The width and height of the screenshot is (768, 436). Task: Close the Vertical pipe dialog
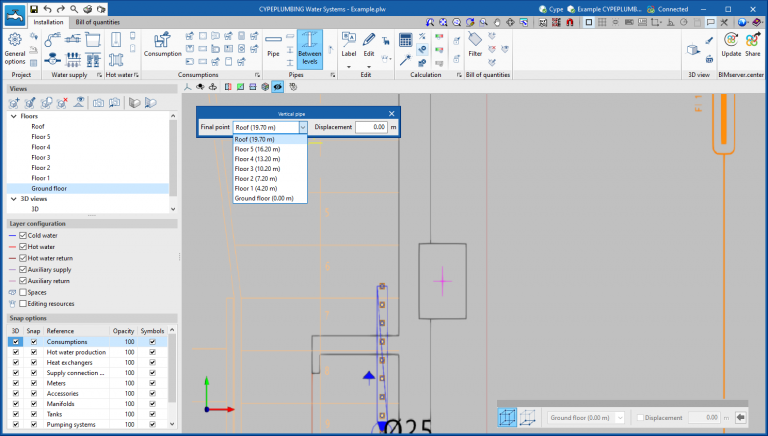point(391,114)
